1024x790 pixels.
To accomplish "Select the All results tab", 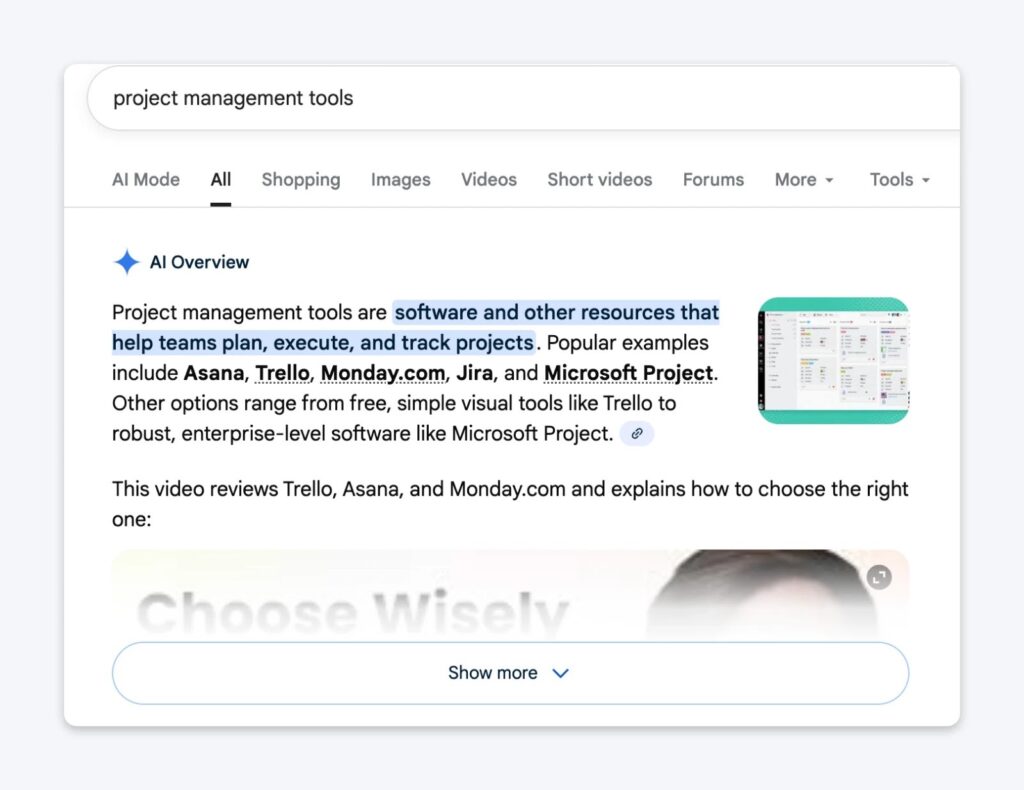I will pos(220,180).
